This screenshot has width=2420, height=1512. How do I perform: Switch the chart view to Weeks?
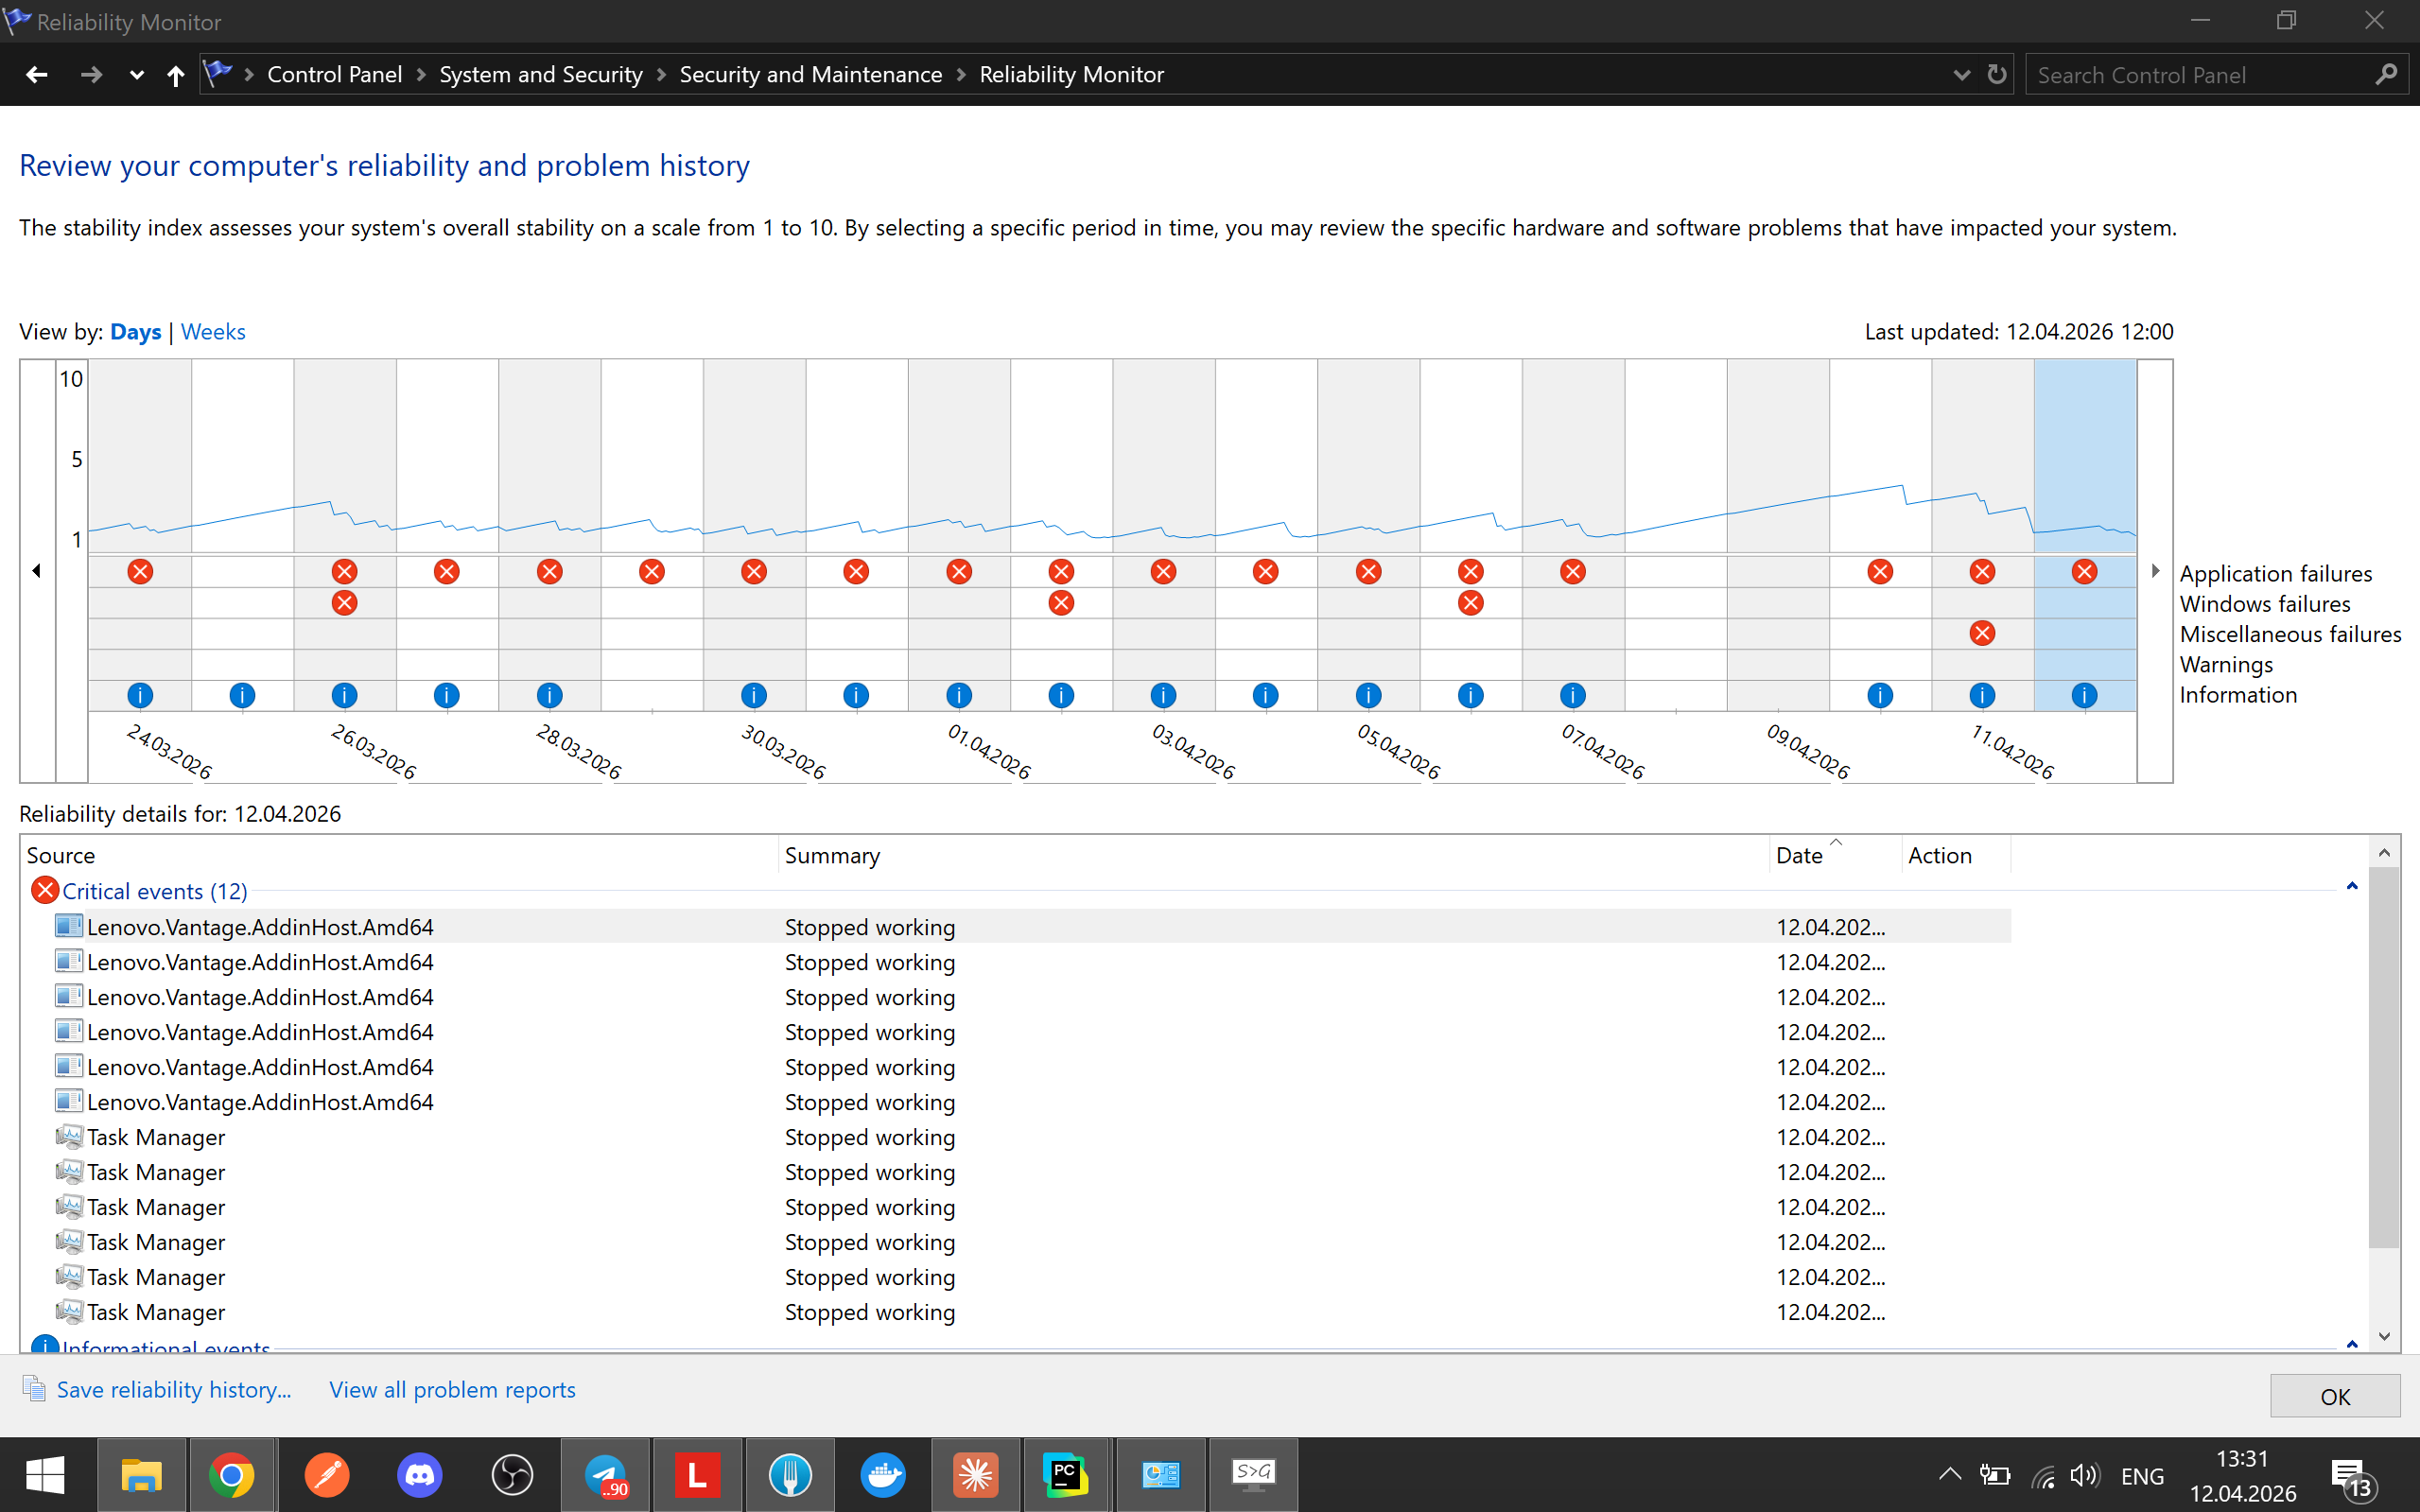click(x=213, y=331)
